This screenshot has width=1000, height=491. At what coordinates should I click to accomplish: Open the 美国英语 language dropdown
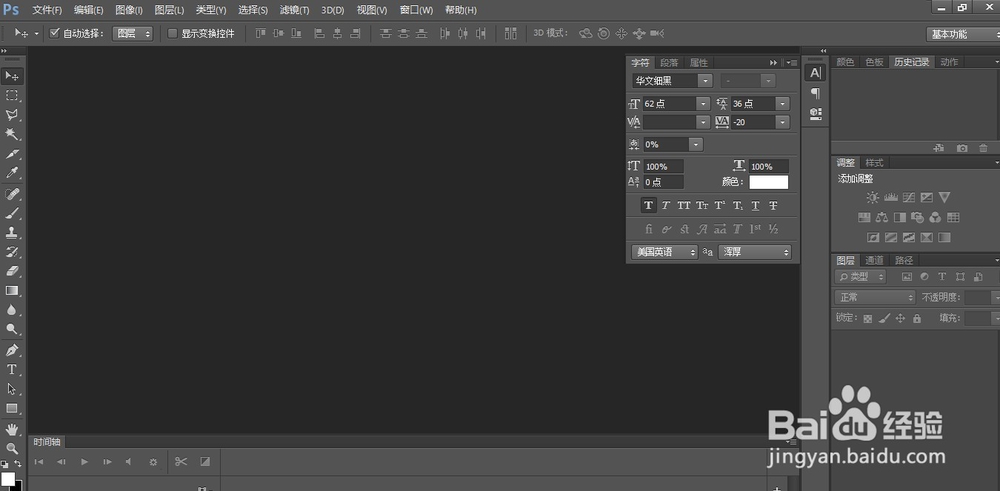click(x=665, y=252)
